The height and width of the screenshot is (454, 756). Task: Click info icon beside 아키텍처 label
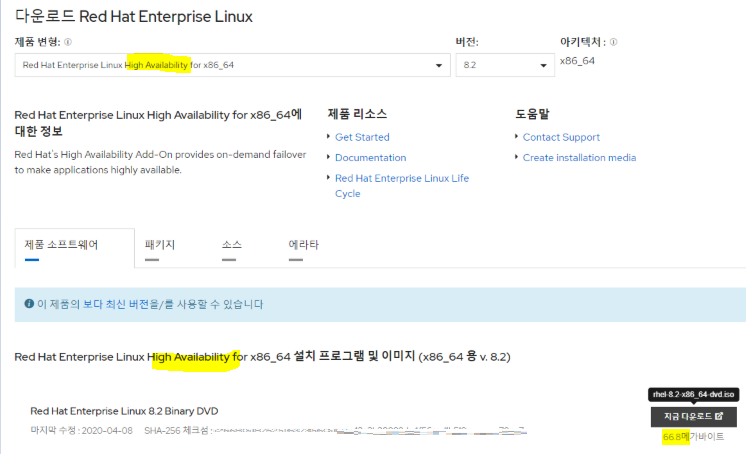613,42
